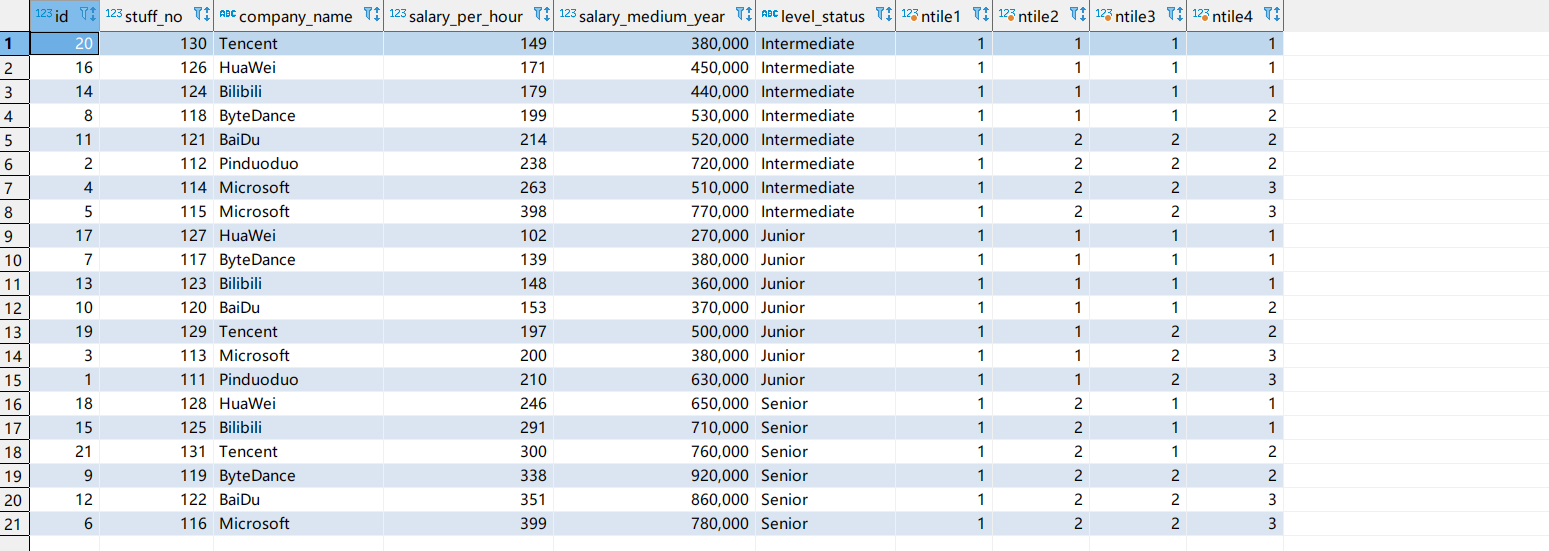
Task: Click sort arrows for ntile2 column
Action: click(1083, 15)
